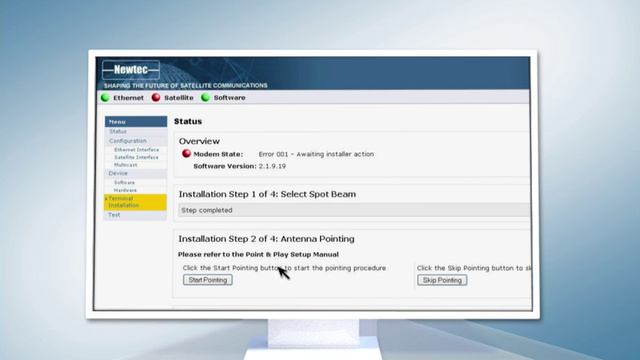The width and height of the screenshot is (640, 360).
Task: Click the green Ethernet status indicator
Action: point(105,98)
